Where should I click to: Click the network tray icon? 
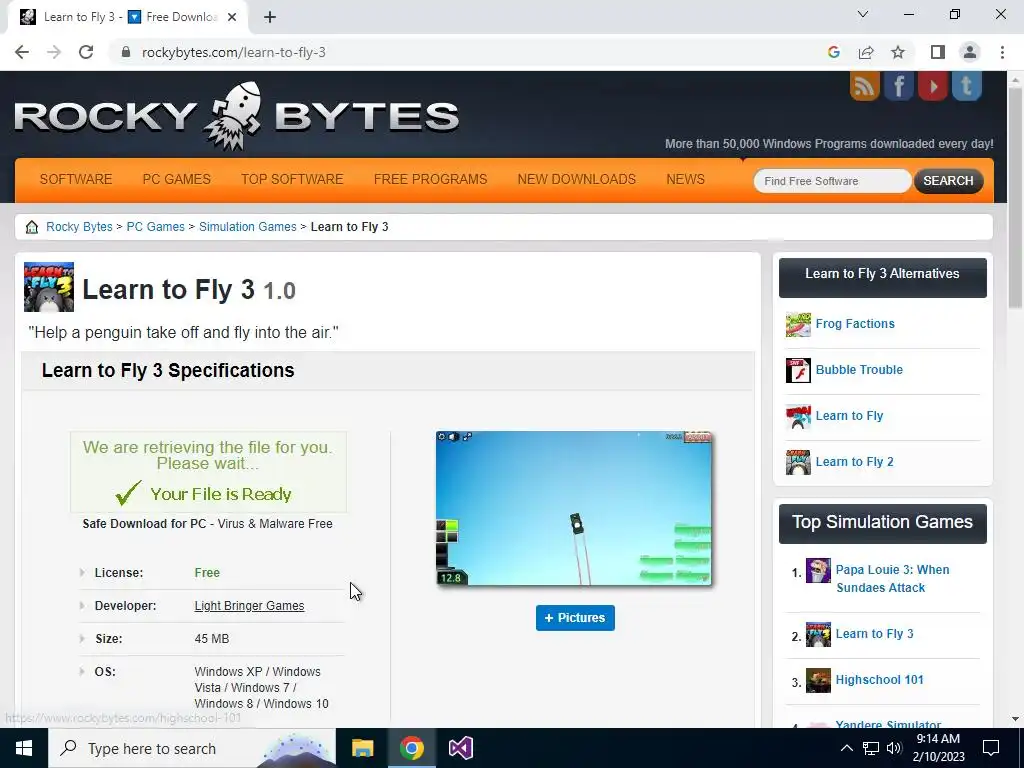[x=871, y=748]
